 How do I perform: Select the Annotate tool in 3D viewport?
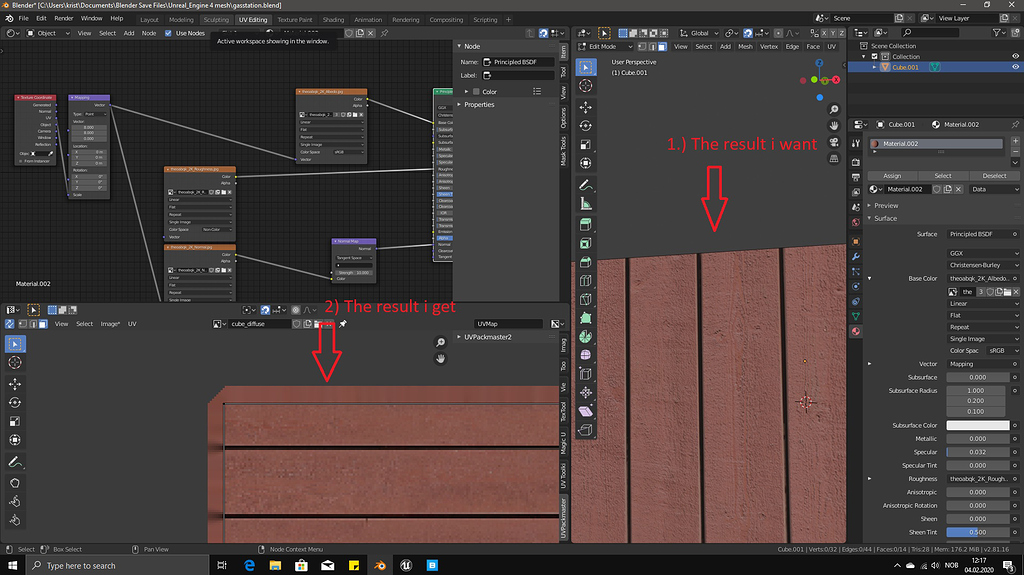(586, 186)
